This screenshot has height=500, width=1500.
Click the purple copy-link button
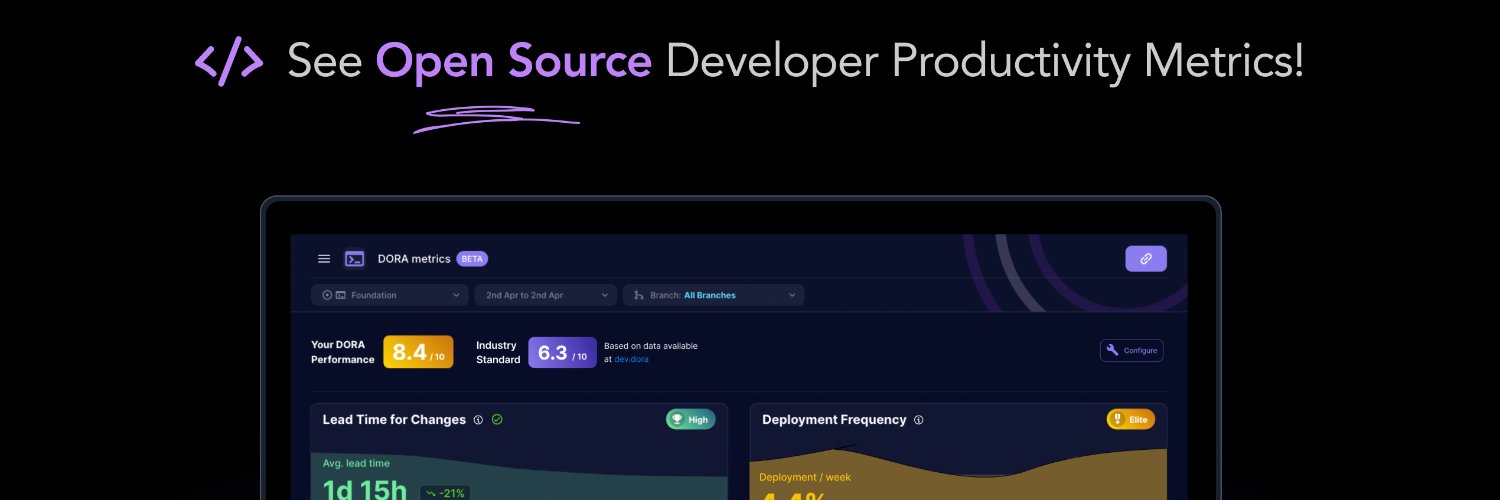(x=1146, y=259)
